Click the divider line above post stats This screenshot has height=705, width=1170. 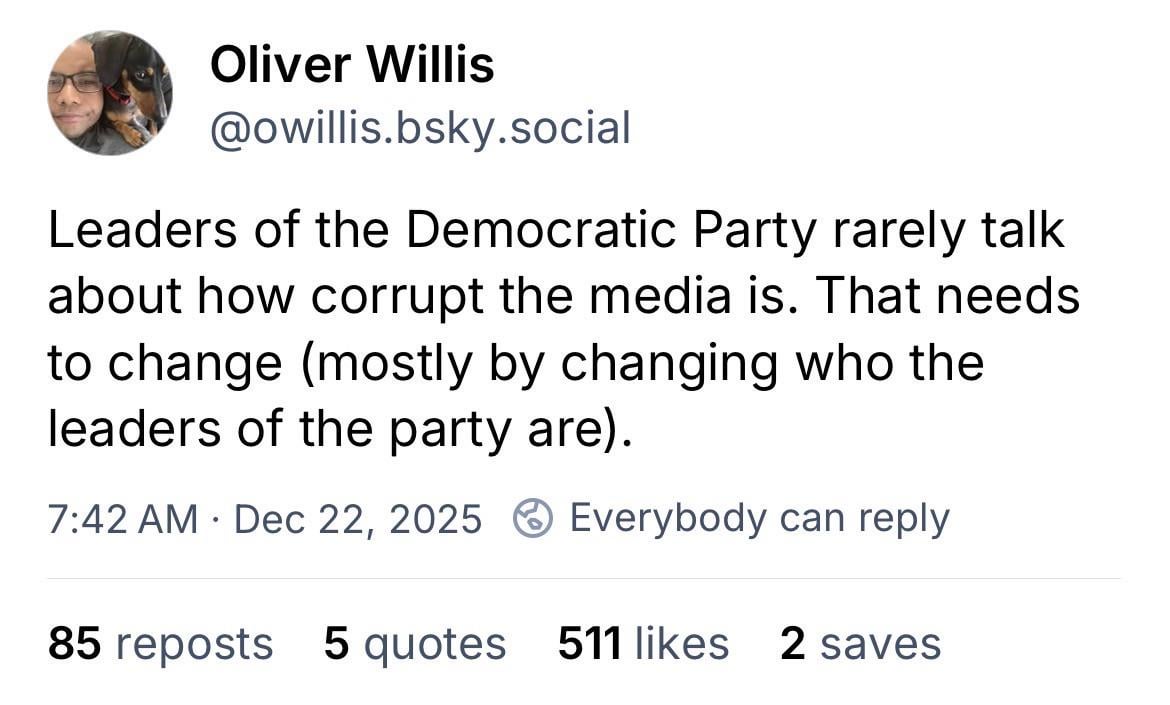coord(584,578)
